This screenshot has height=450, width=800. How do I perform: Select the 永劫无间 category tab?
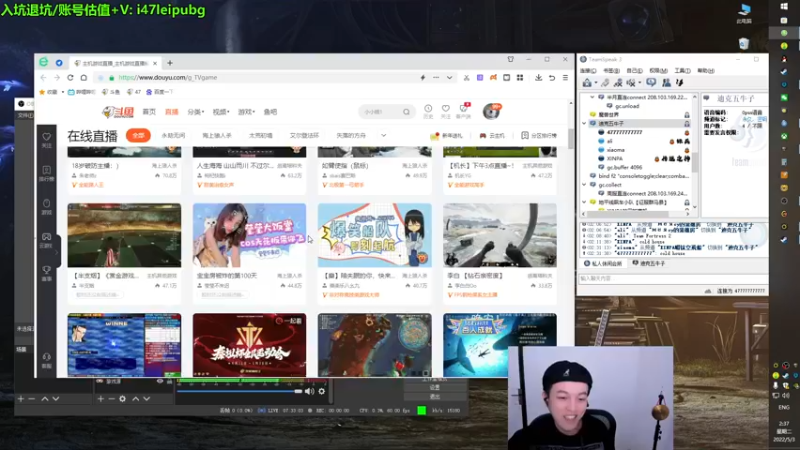click(173, 136)
